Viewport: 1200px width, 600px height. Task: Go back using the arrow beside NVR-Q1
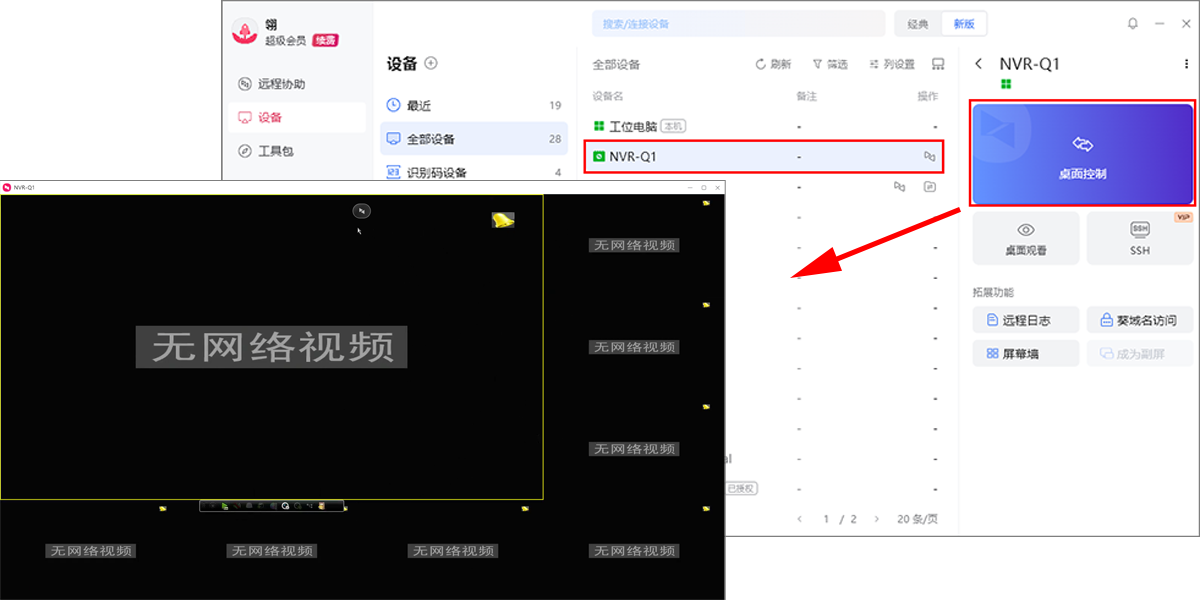tap(979, 64)
